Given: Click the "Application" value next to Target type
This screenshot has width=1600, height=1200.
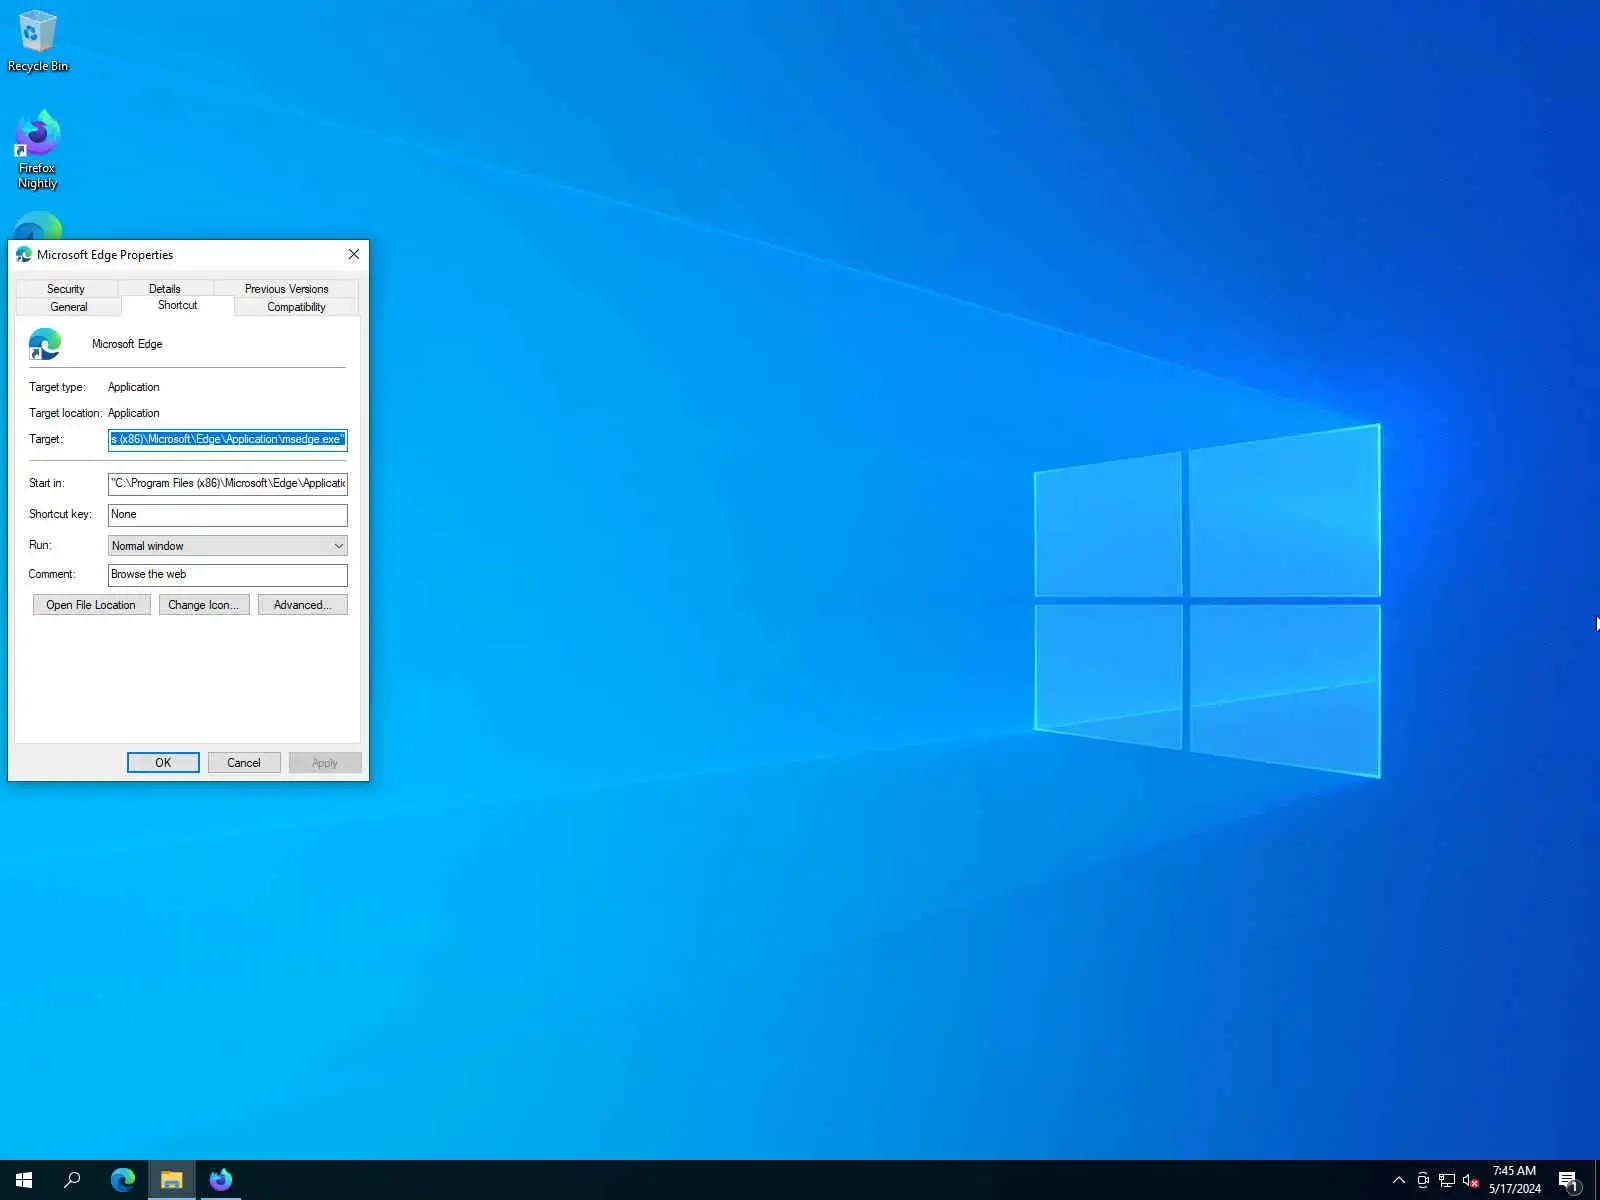Looking at the screenshot, I should pos(134,387).
